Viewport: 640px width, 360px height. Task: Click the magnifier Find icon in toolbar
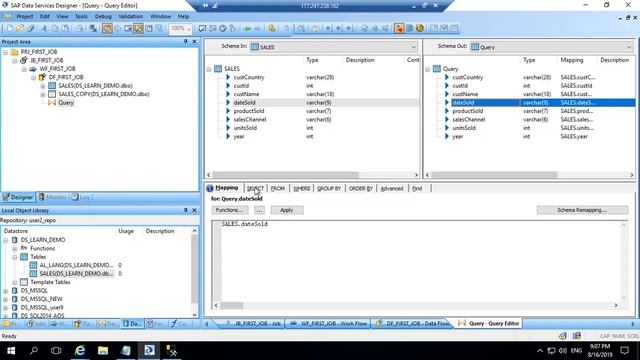coord(301,28)
